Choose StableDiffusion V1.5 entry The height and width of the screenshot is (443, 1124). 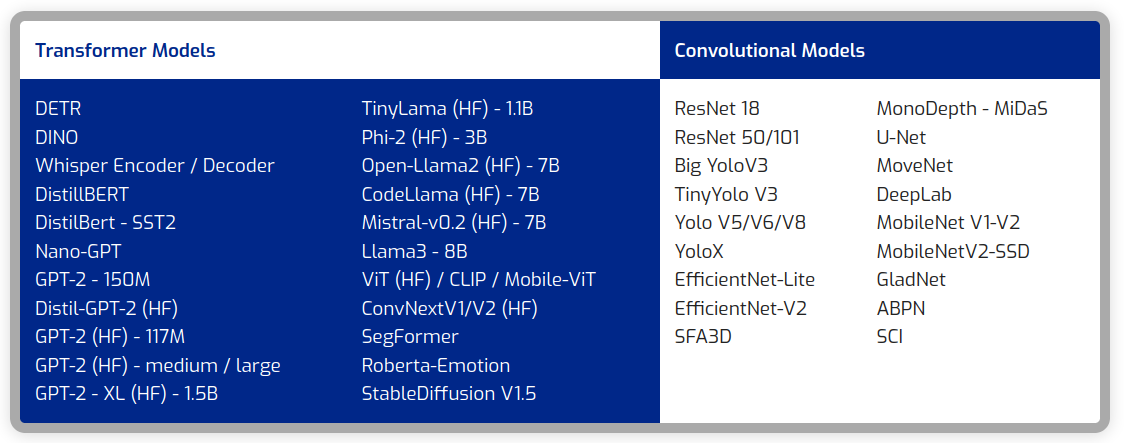(449, 394)
